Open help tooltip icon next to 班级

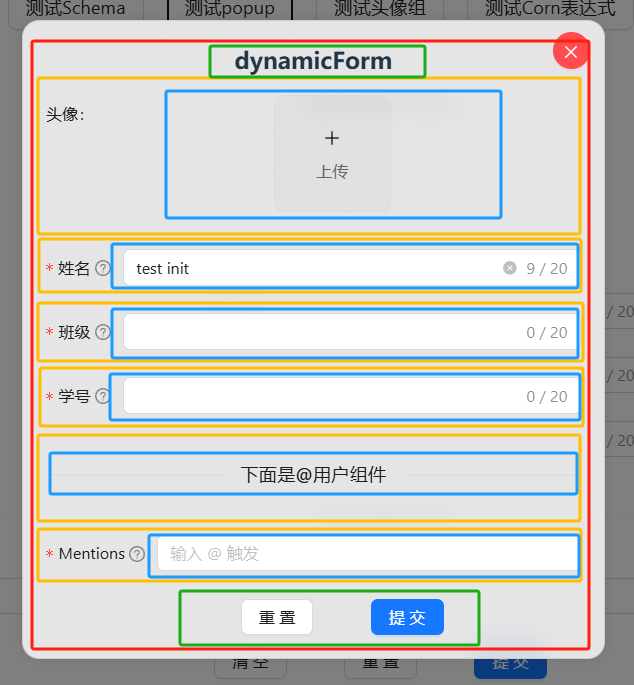click(103, 332)
